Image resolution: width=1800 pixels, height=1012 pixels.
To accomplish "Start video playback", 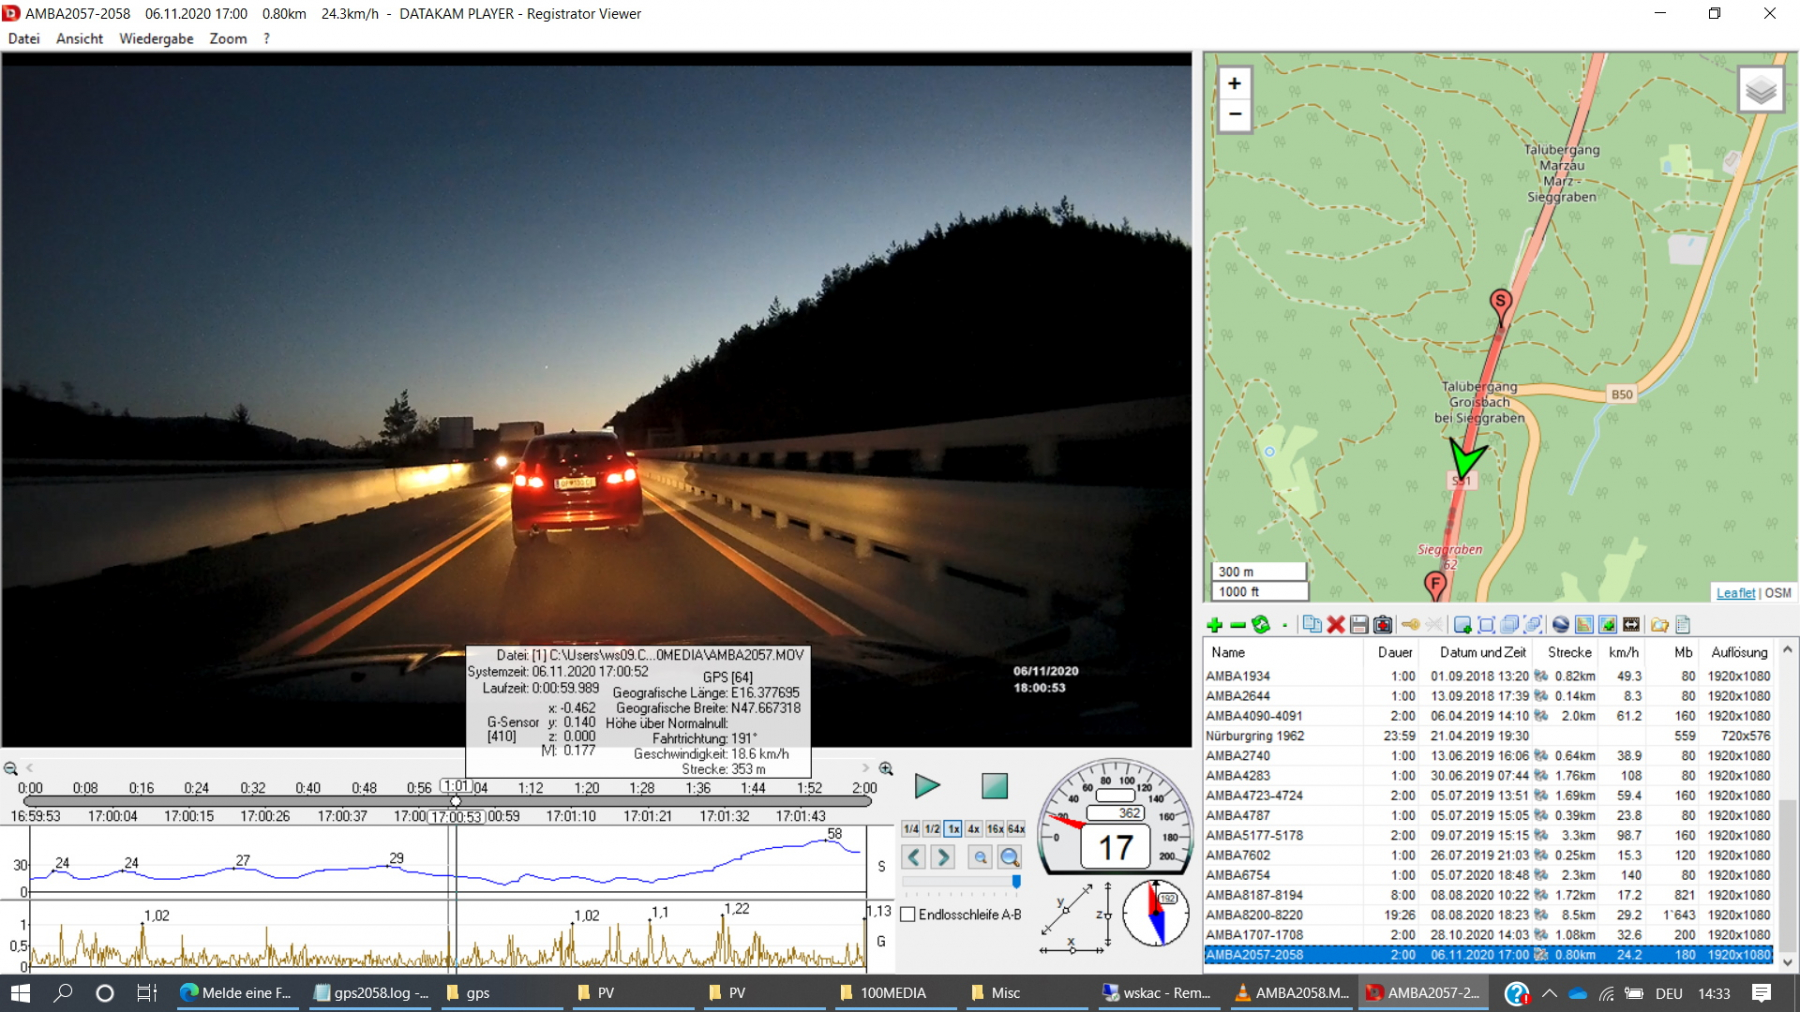I will pos(927,786).
